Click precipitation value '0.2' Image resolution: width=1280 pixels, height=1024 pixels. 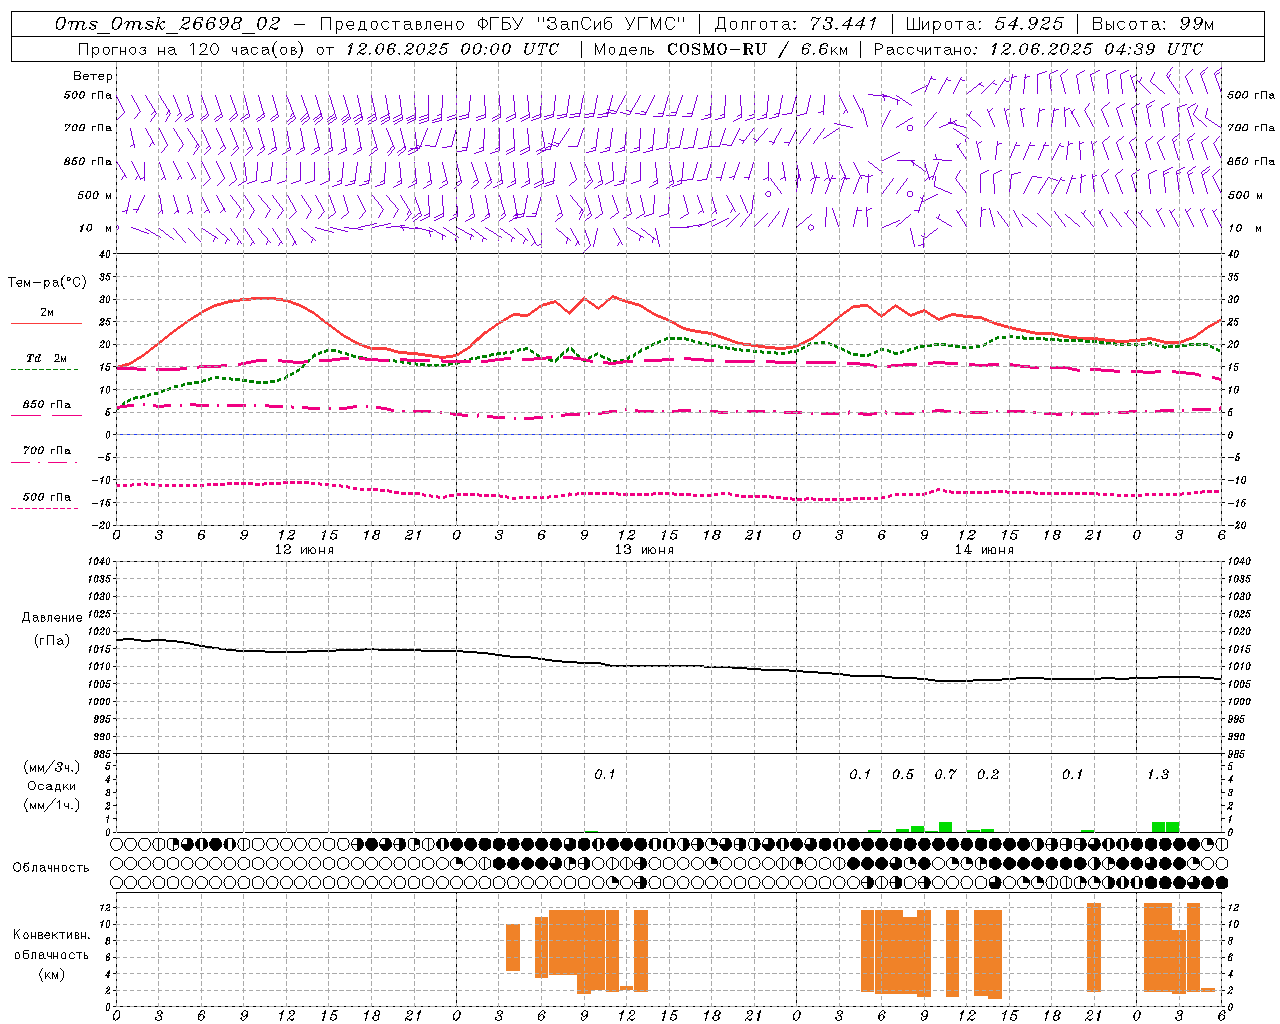[x=988, y=775]
